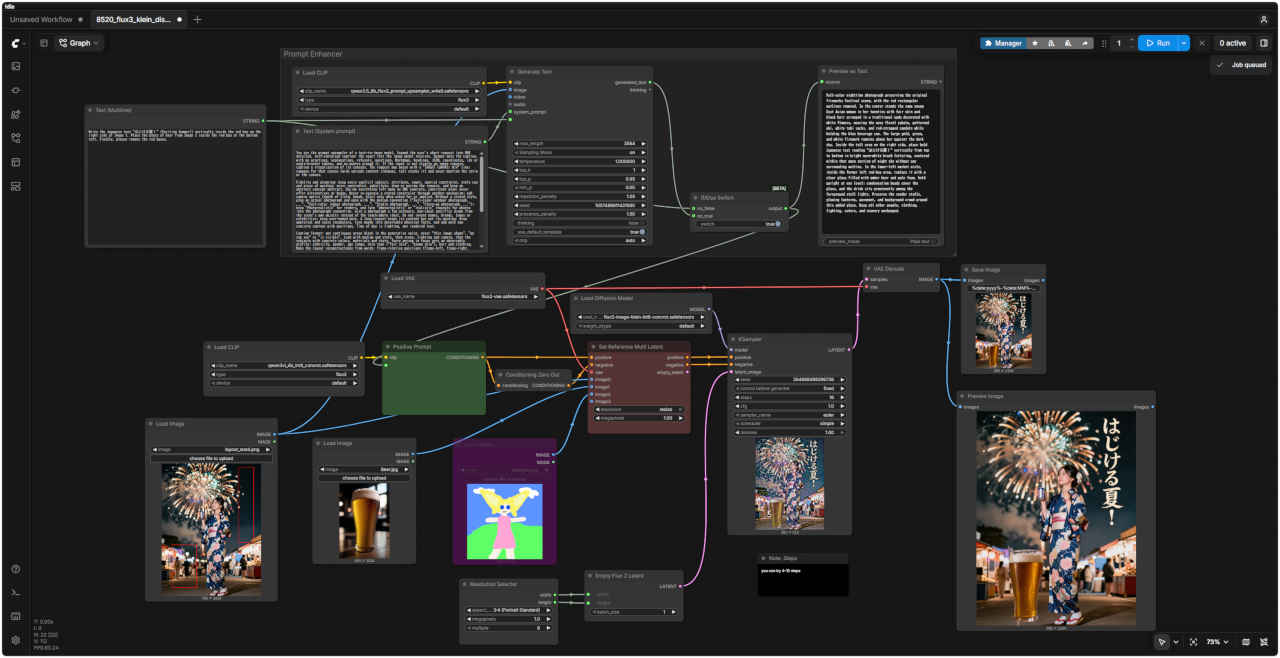Click the Job queued notification
1280x658 pixels.
pos(1239,65)
